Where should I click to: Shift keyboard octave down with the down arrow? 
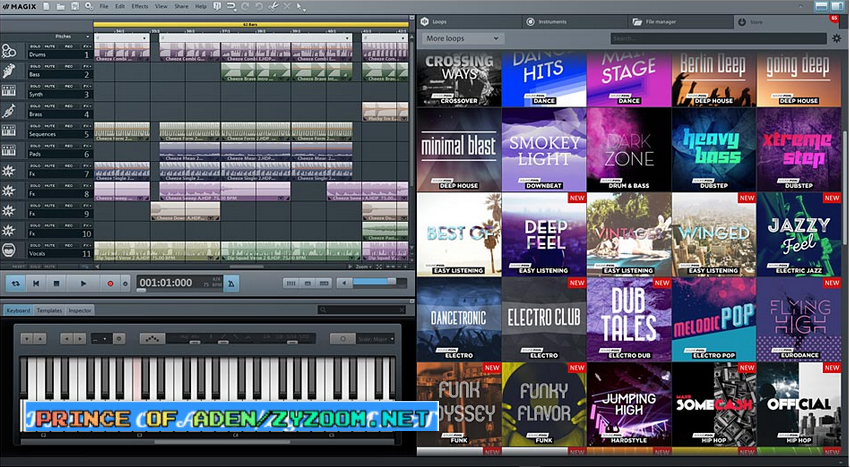(x=27, y=338)
